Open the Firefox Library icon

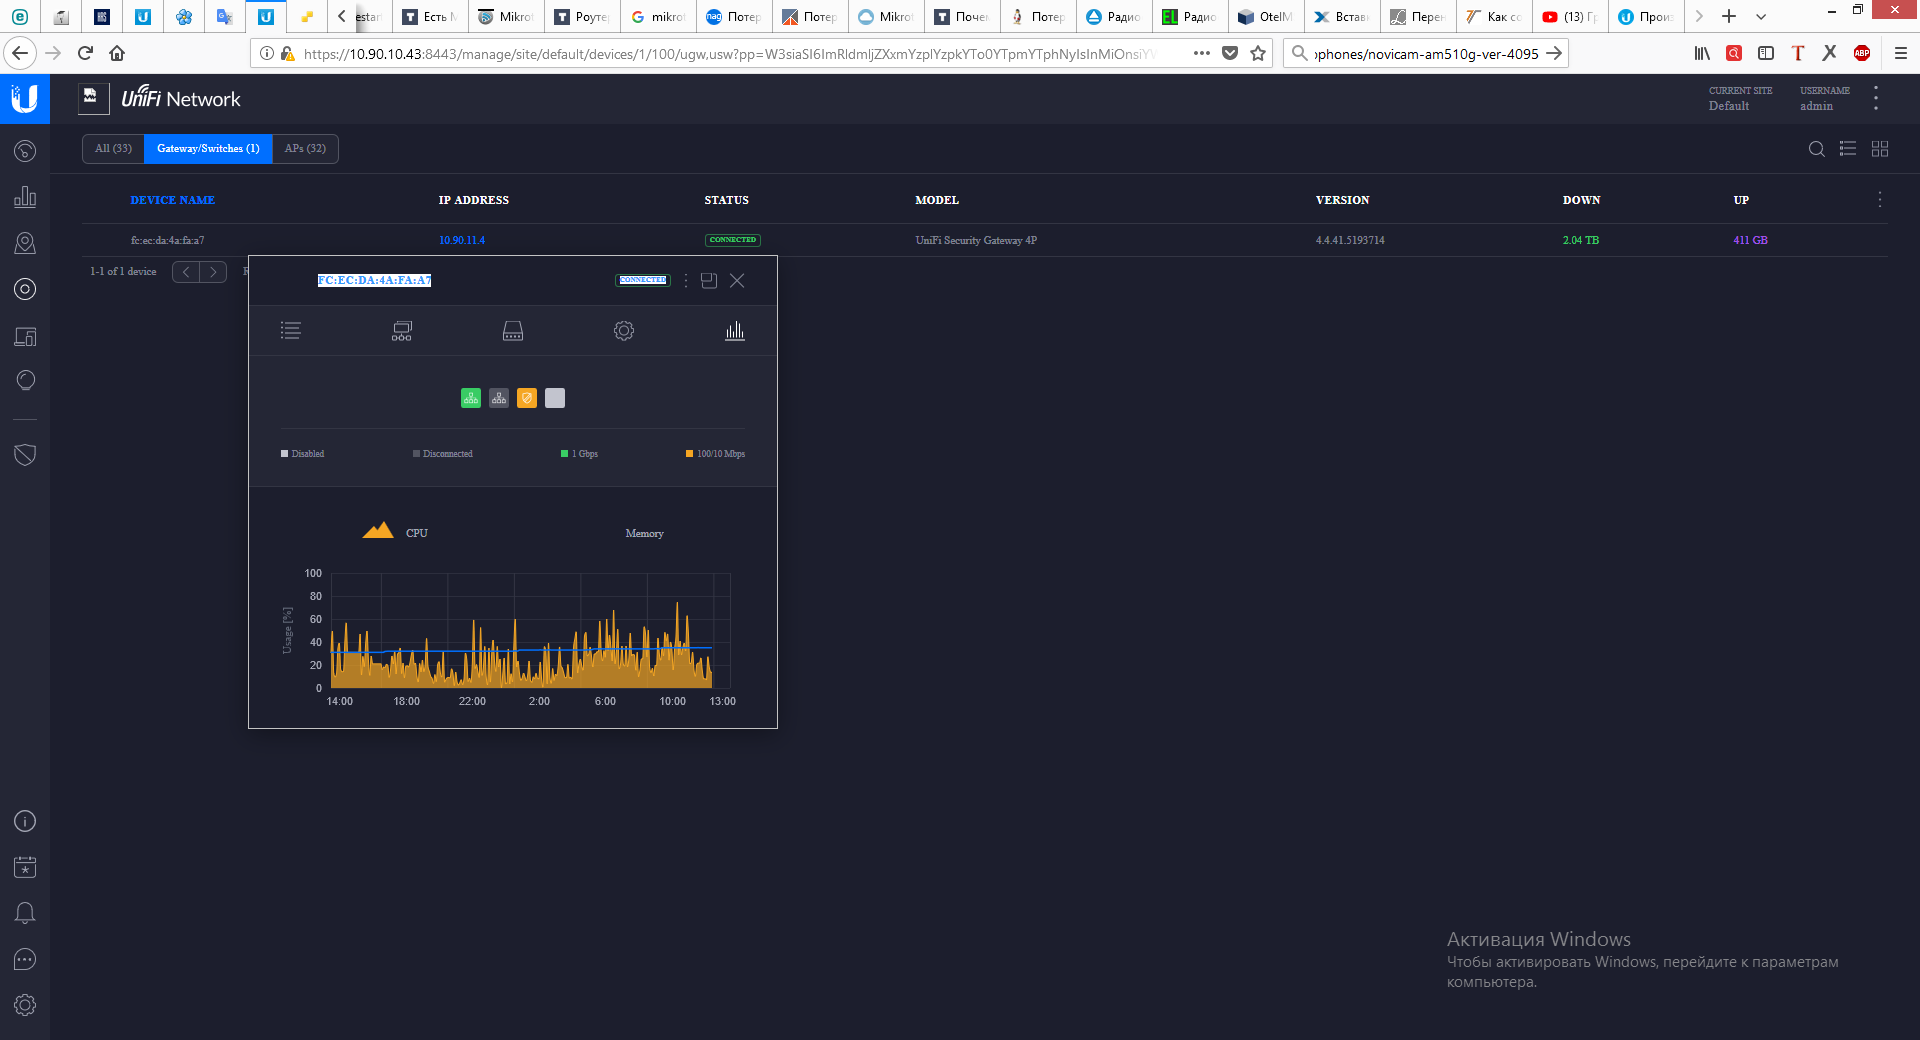point(1702,53)
